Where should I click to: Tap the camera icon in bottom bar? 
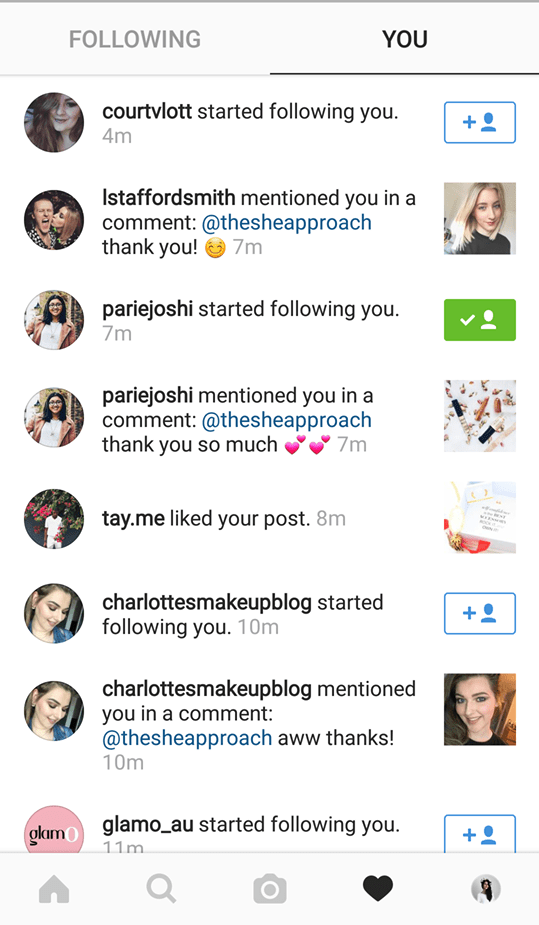[x=270, y=889]
